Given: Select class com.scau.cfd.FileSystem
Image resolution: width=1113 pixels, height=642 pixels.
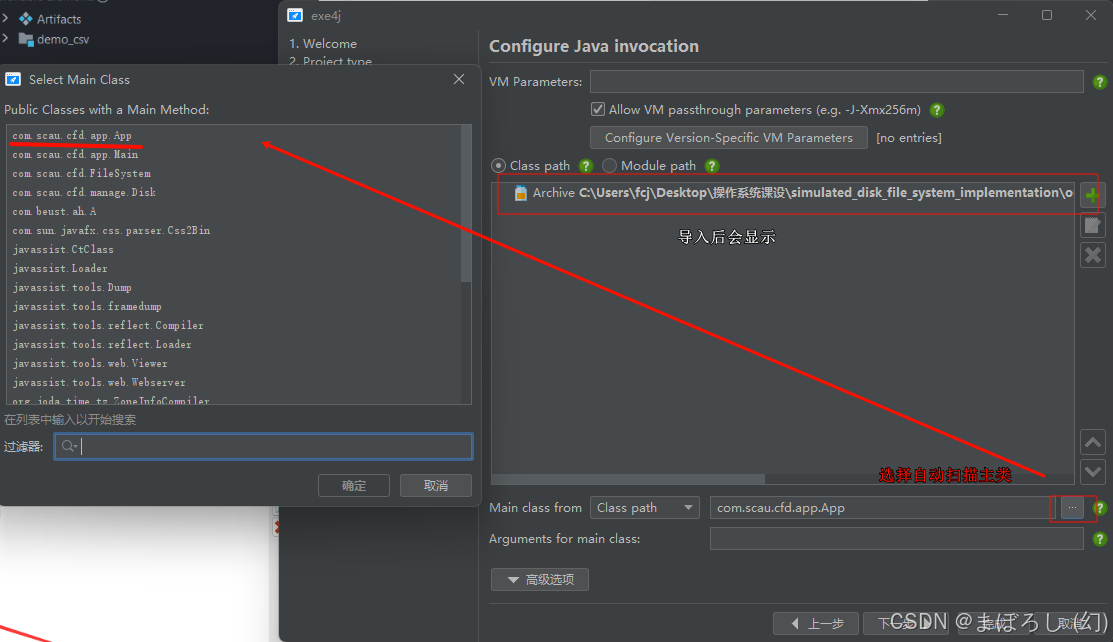Looking at the screenshot, I should [x=82, y=174].
